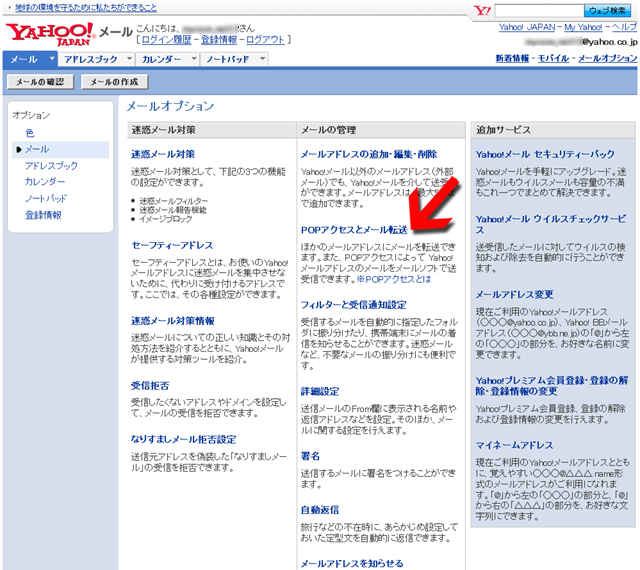Open the ヘルプ link
Viewport: 640px width, 570px height.
(x=624, y=27)
